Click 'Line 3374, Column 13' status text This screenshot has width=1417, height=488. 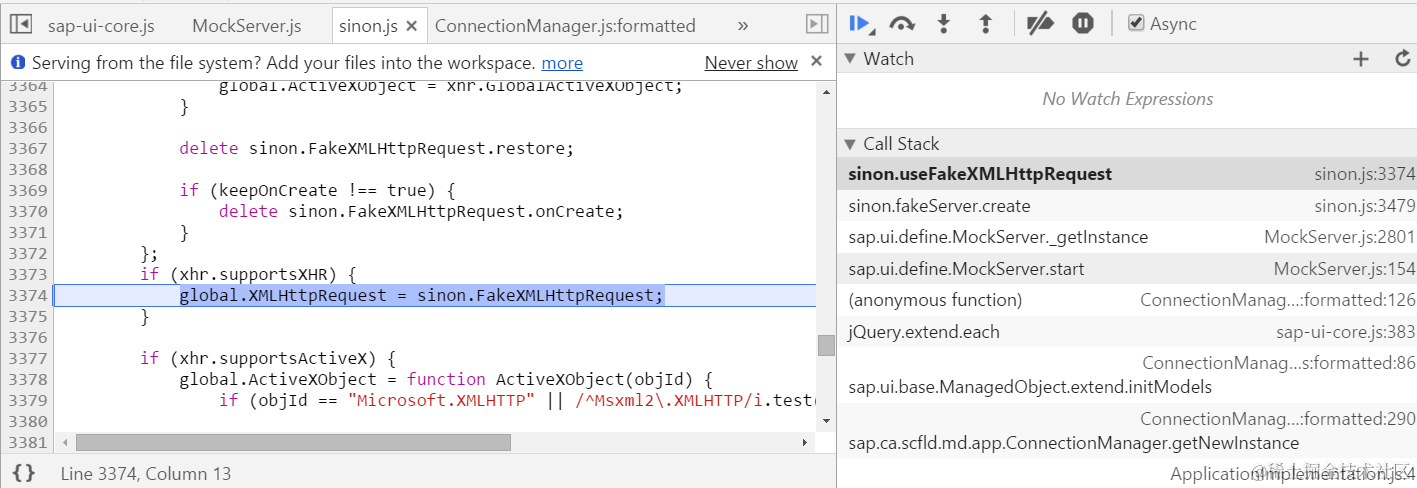point(146,473)
